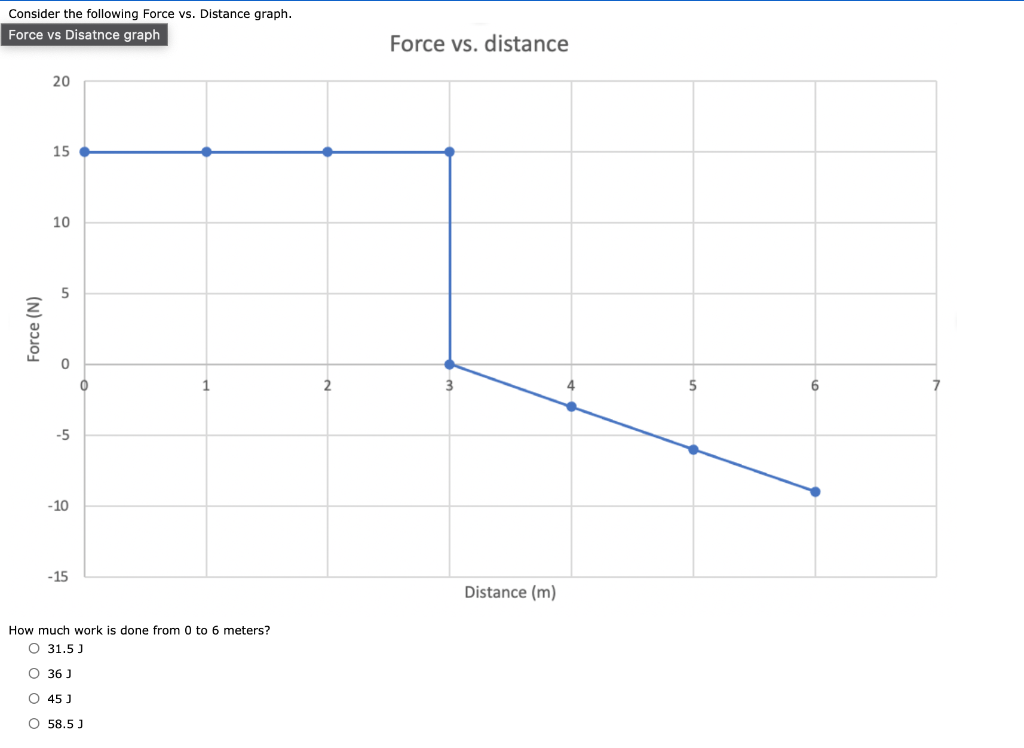This screenshot has width=1024, height=748.
Task: Select the data point at 1 meter, 15 N
Action: coord(206,151)
